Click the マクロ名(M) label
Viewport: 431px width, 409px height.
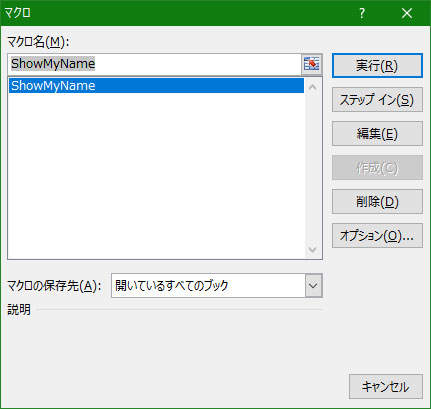click(38, 42)
